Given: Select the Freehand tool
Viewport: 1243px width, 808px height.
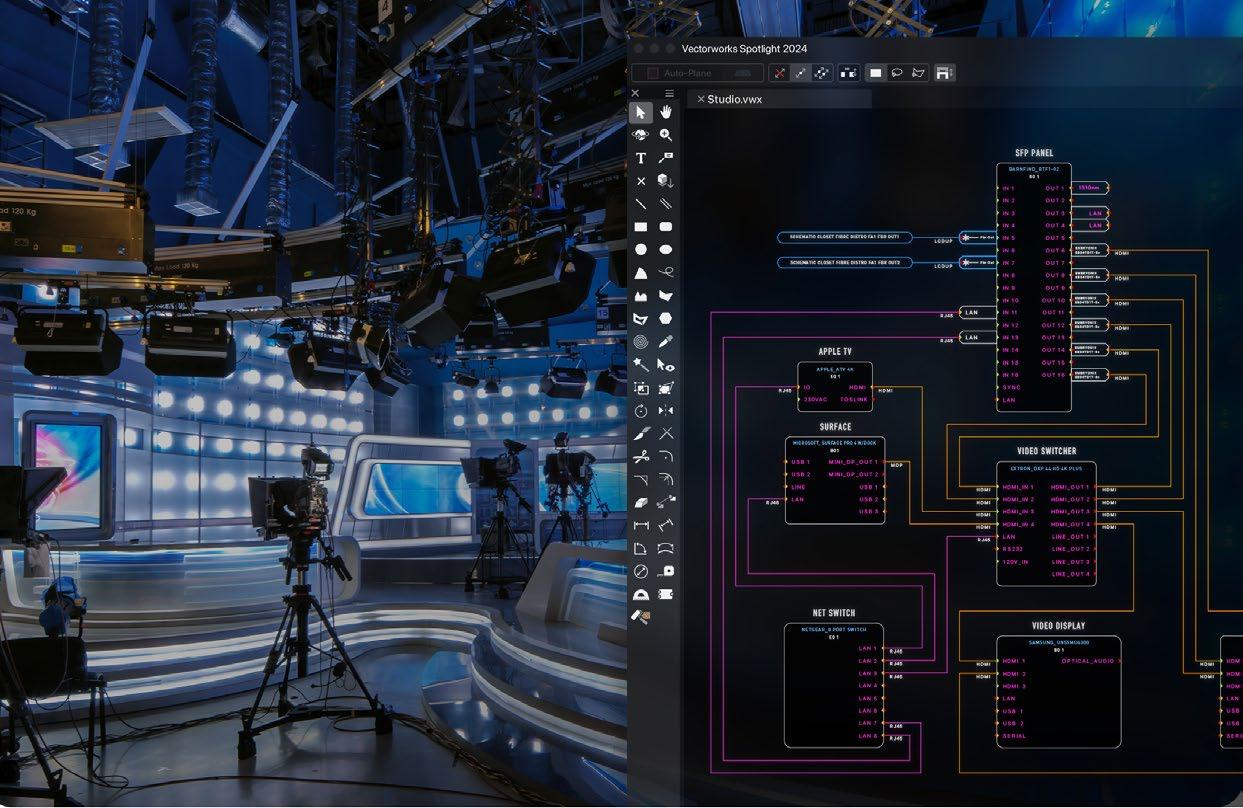Looking at the screenshot, I should click(x=666, y=273).
